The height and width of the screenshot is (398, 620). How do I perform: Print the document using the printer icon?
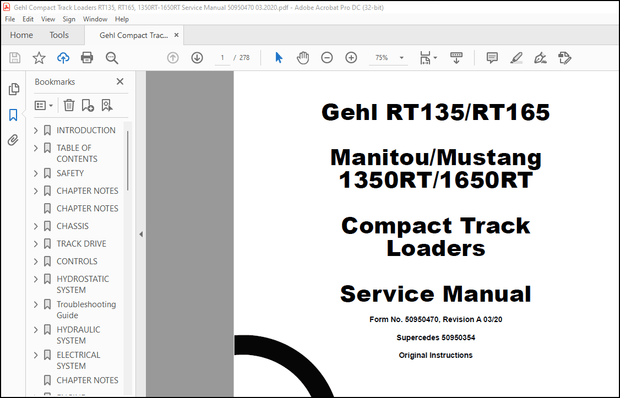coord(87,58)
